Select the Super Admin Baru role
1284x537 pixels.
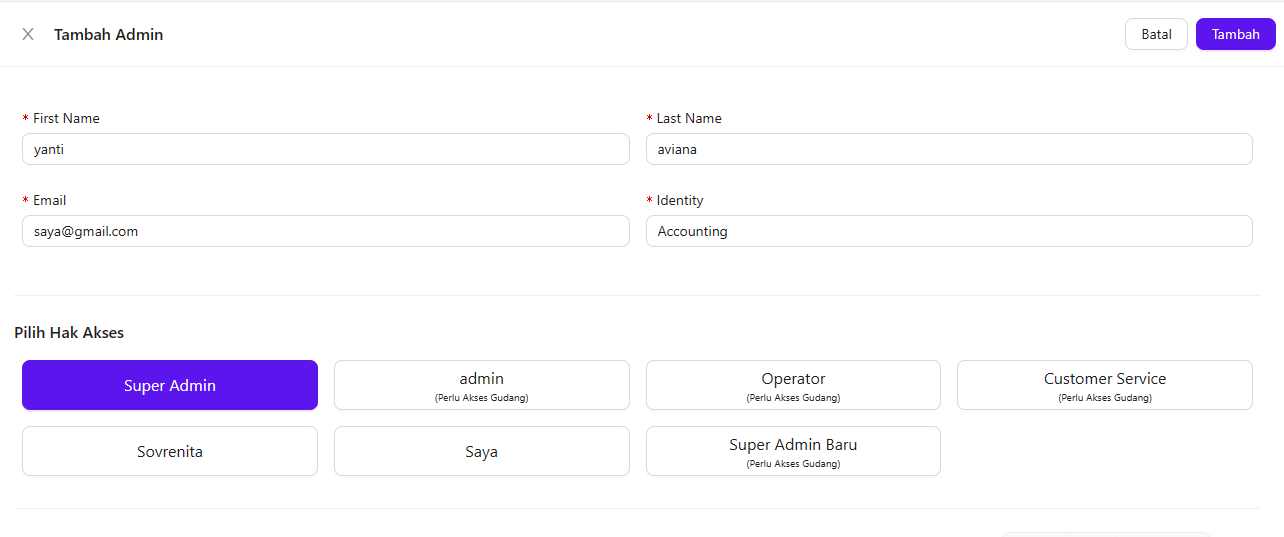click(x=793, y=451)
